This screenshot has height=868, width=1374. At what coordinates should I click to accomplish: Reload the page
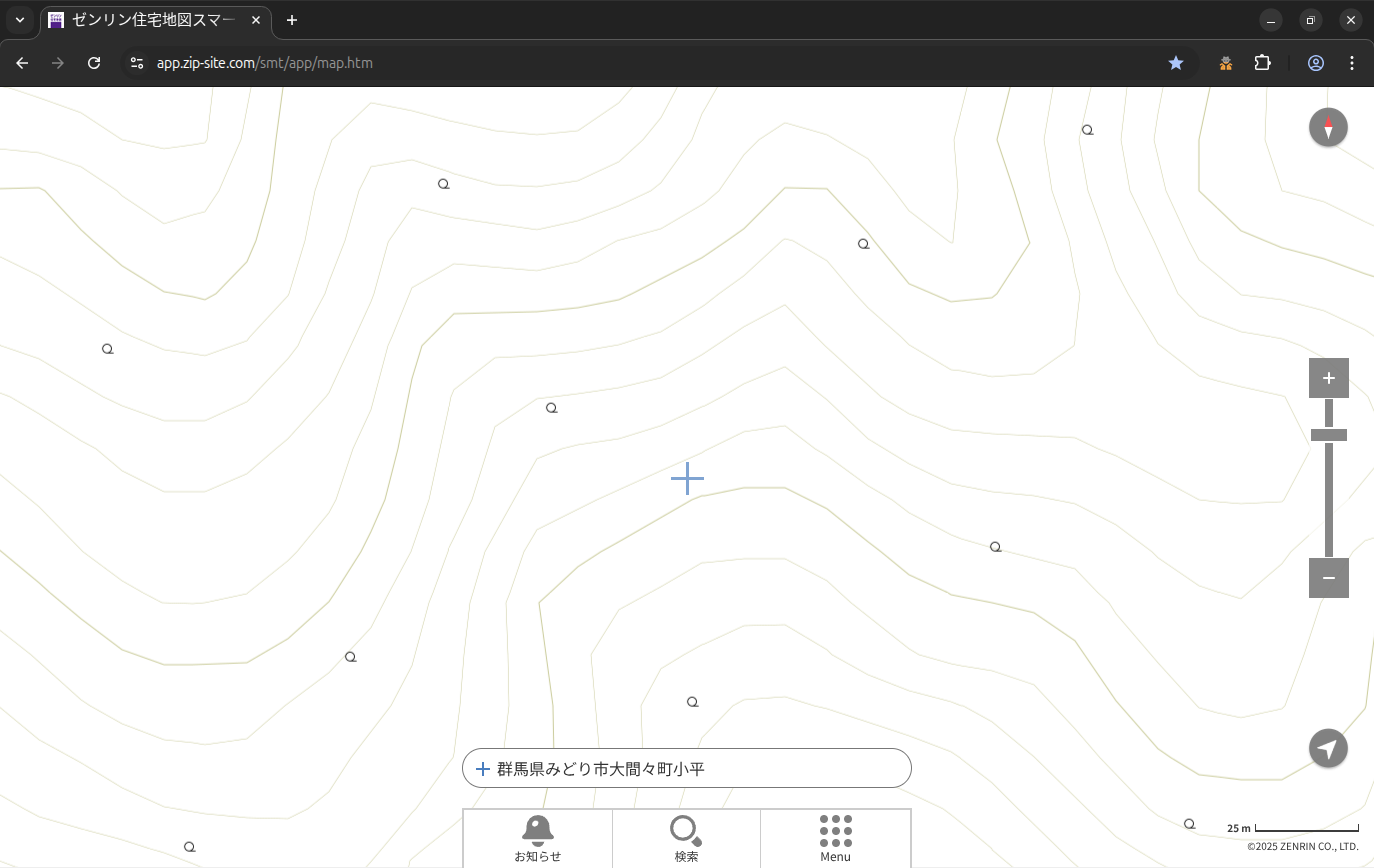(94, 63)
